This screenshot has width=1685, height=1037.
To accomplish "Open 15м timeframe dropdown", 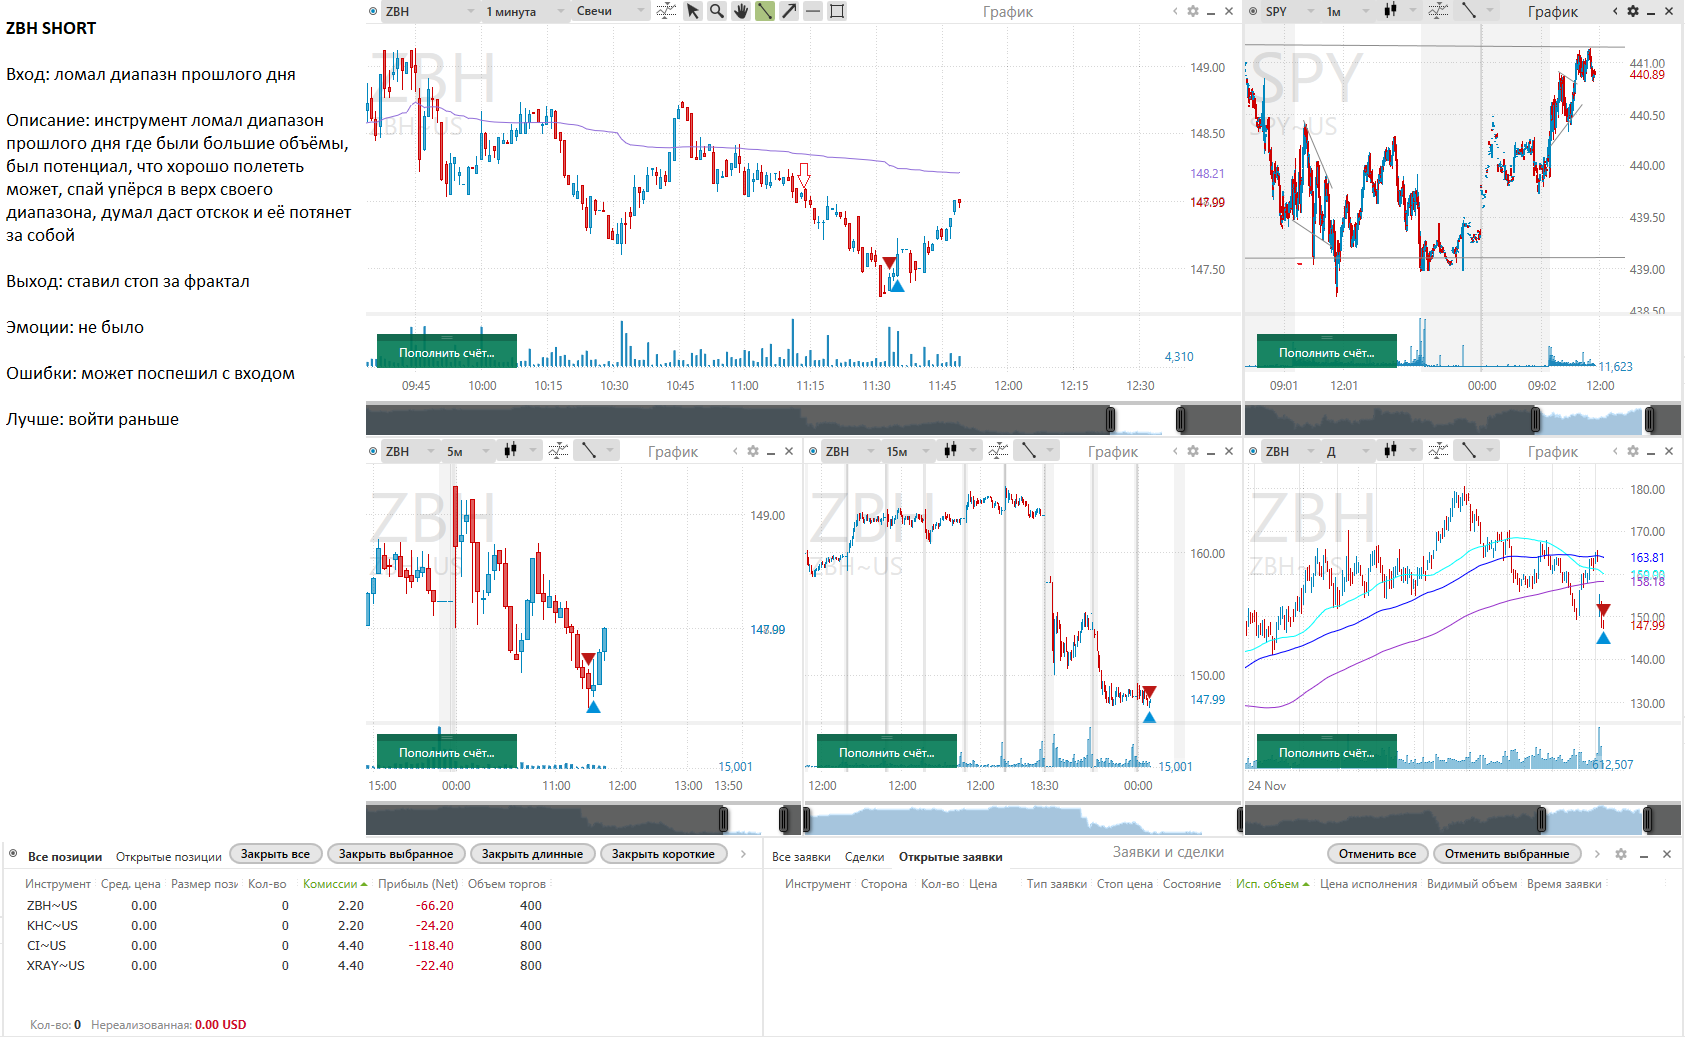I will pyautogui.click(x=907, y=451).
